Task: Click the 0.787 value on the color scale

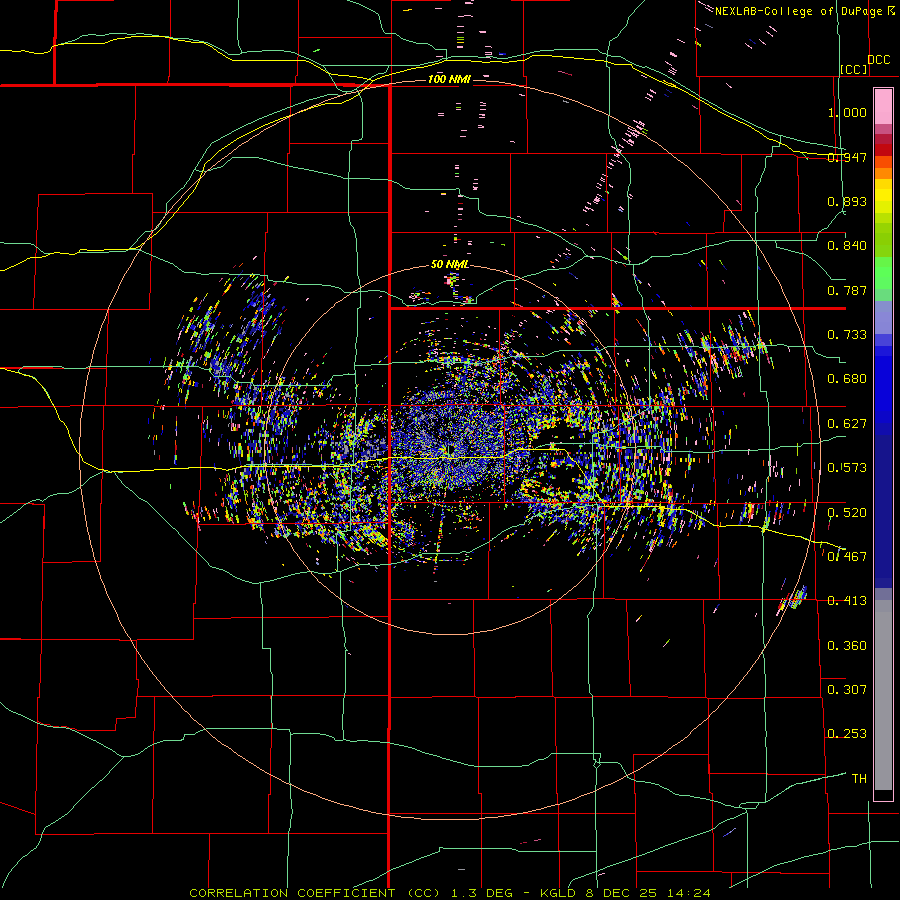Action: 847,290
